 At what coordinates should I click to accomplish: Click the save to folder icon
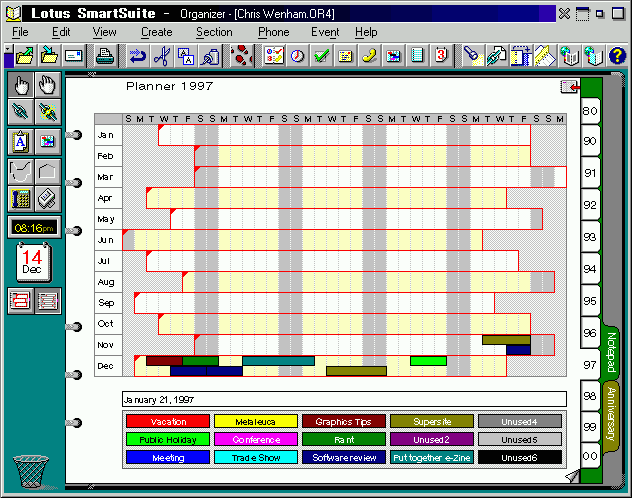click(x=49, y=55)
